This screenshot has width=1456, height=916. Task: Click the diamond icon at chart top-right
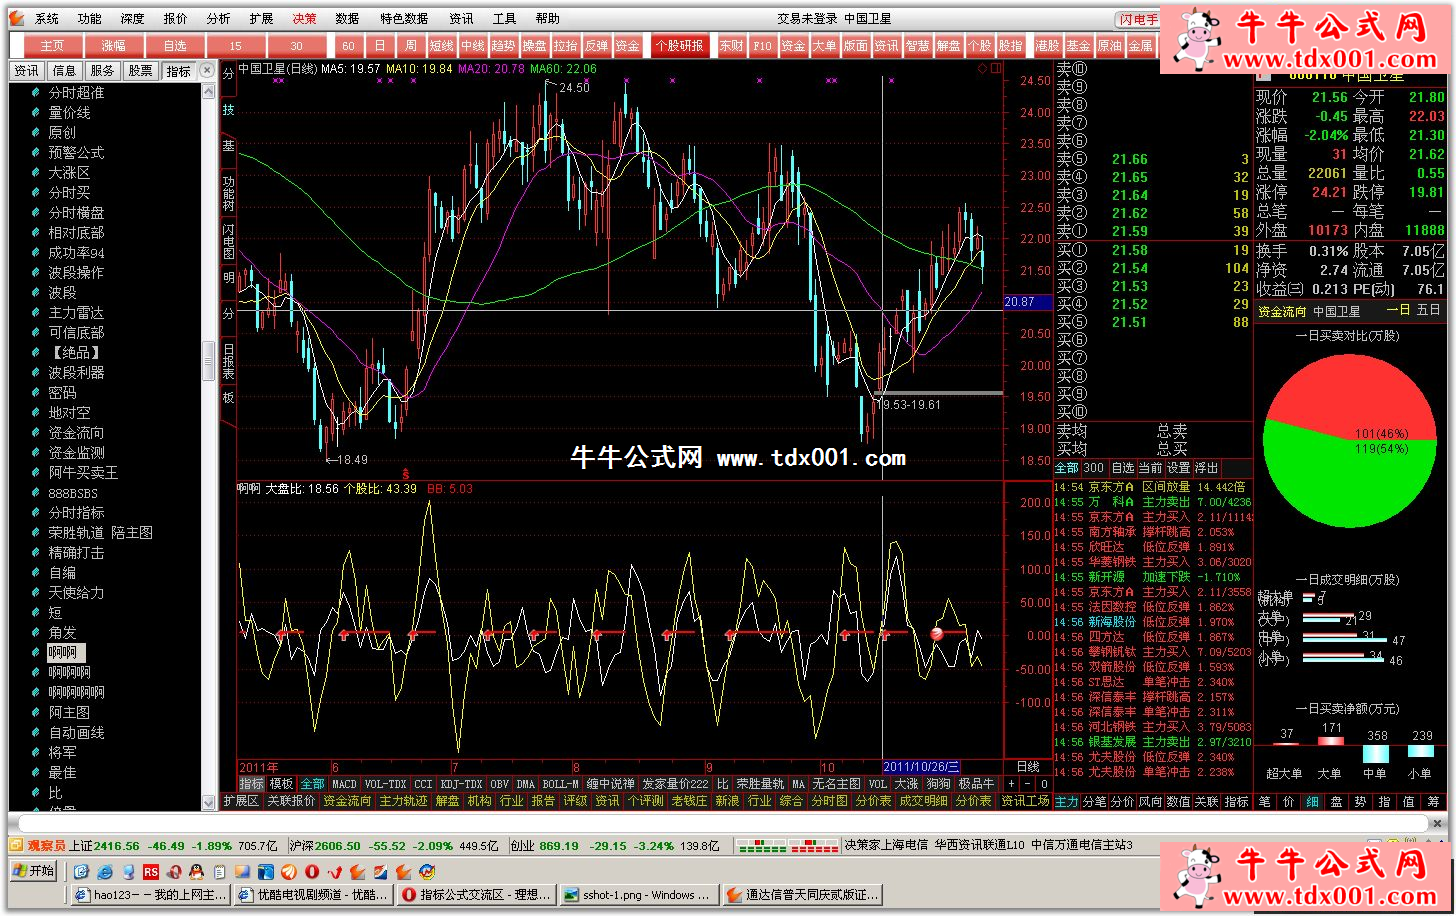pyautogui.click(x=982, y=69)
